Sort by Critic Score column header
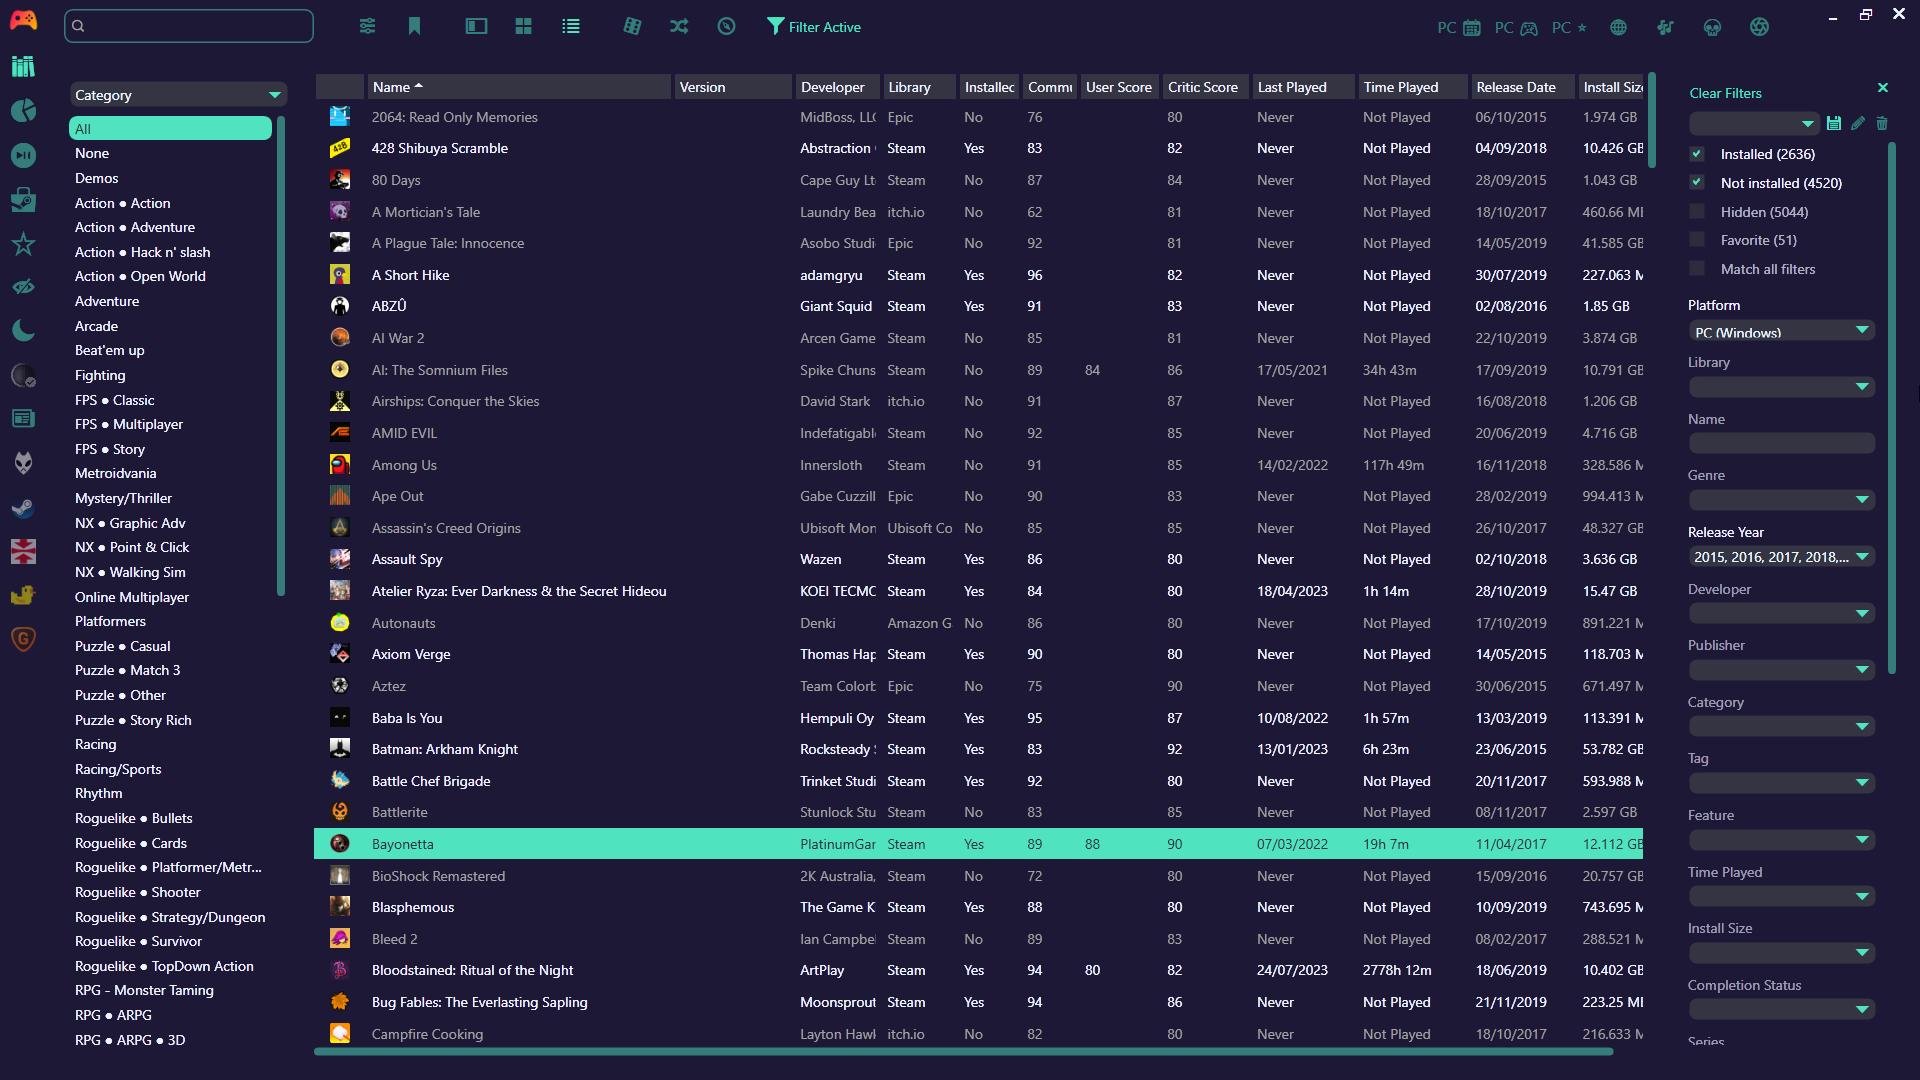The height and width of the screenshot is (1080, 1920). [x=1205, y=87]
